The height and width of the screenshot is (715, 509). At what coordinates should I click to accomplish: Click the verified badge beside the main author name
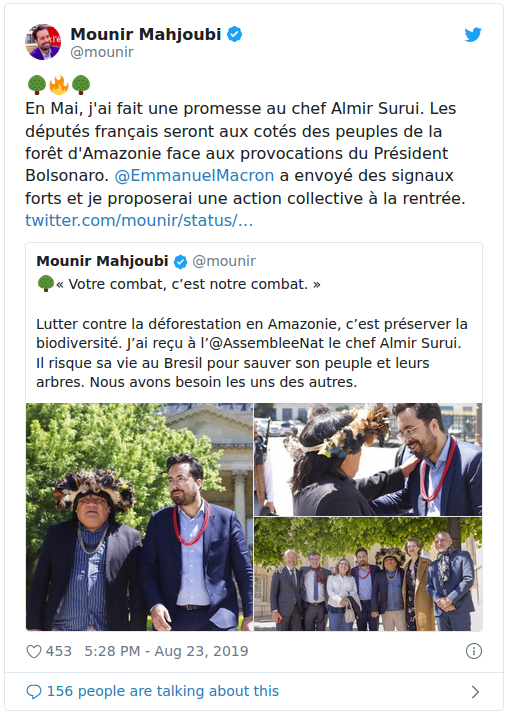click(234, 35)
